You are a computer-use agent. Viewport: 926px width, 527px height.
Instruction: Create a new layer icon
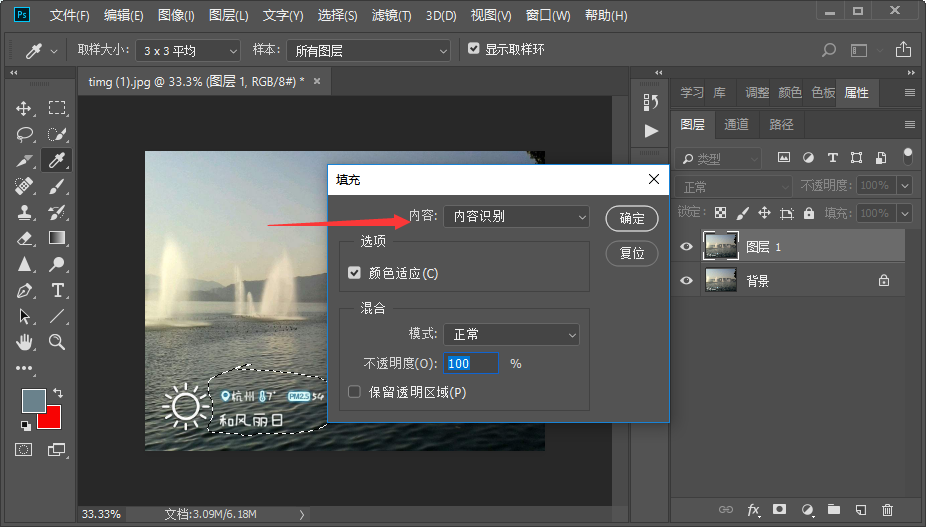tap(861, 509)
